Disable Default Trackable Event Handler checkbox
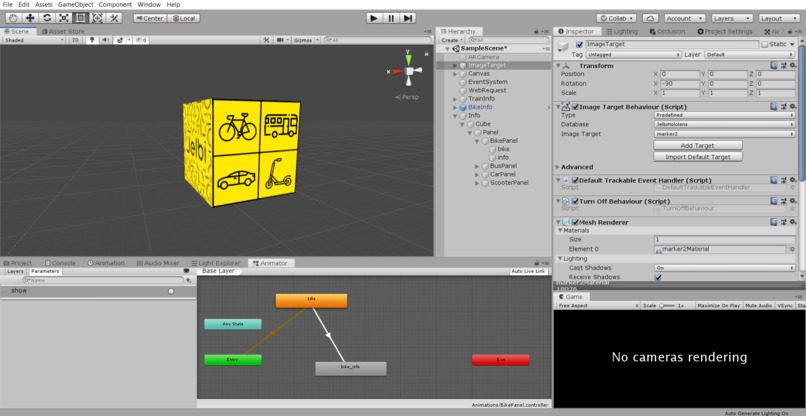Image resolution: width=806 pixels, height=416 pixels. 575,180
